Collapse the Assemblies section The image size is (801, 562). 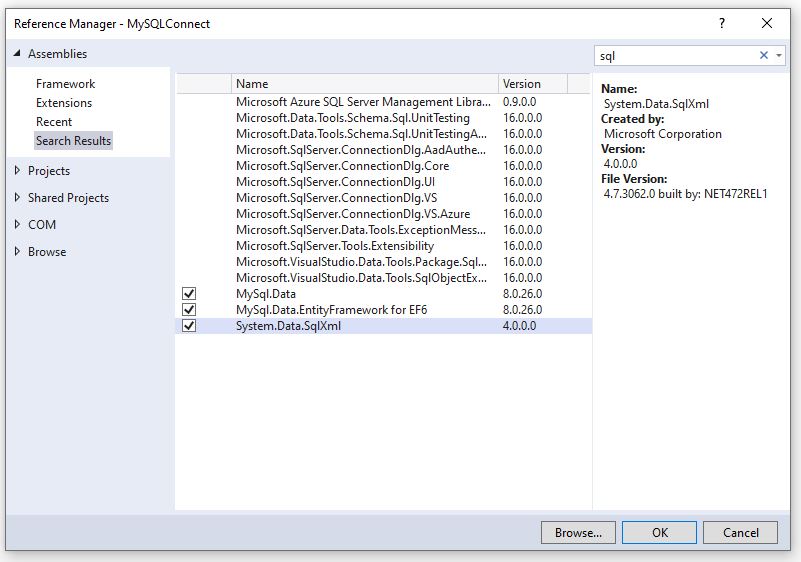[17, 53]
